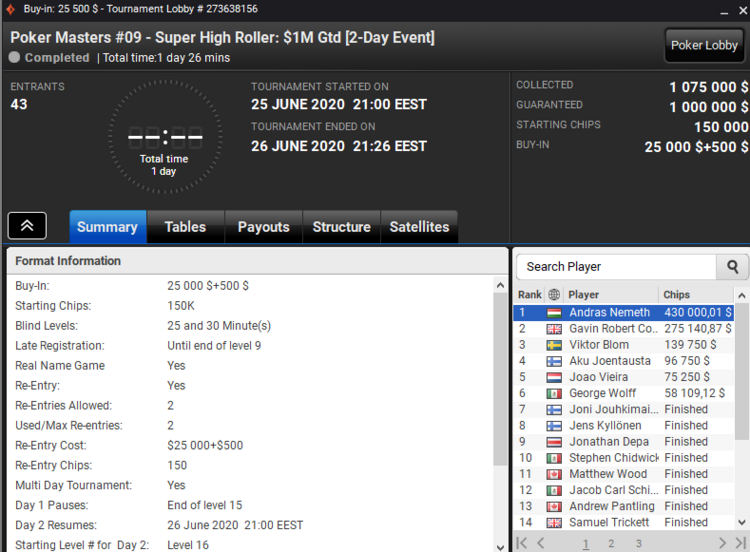Click inside the Search Player field
Screen dimensions: 750x552
[617, 267]
